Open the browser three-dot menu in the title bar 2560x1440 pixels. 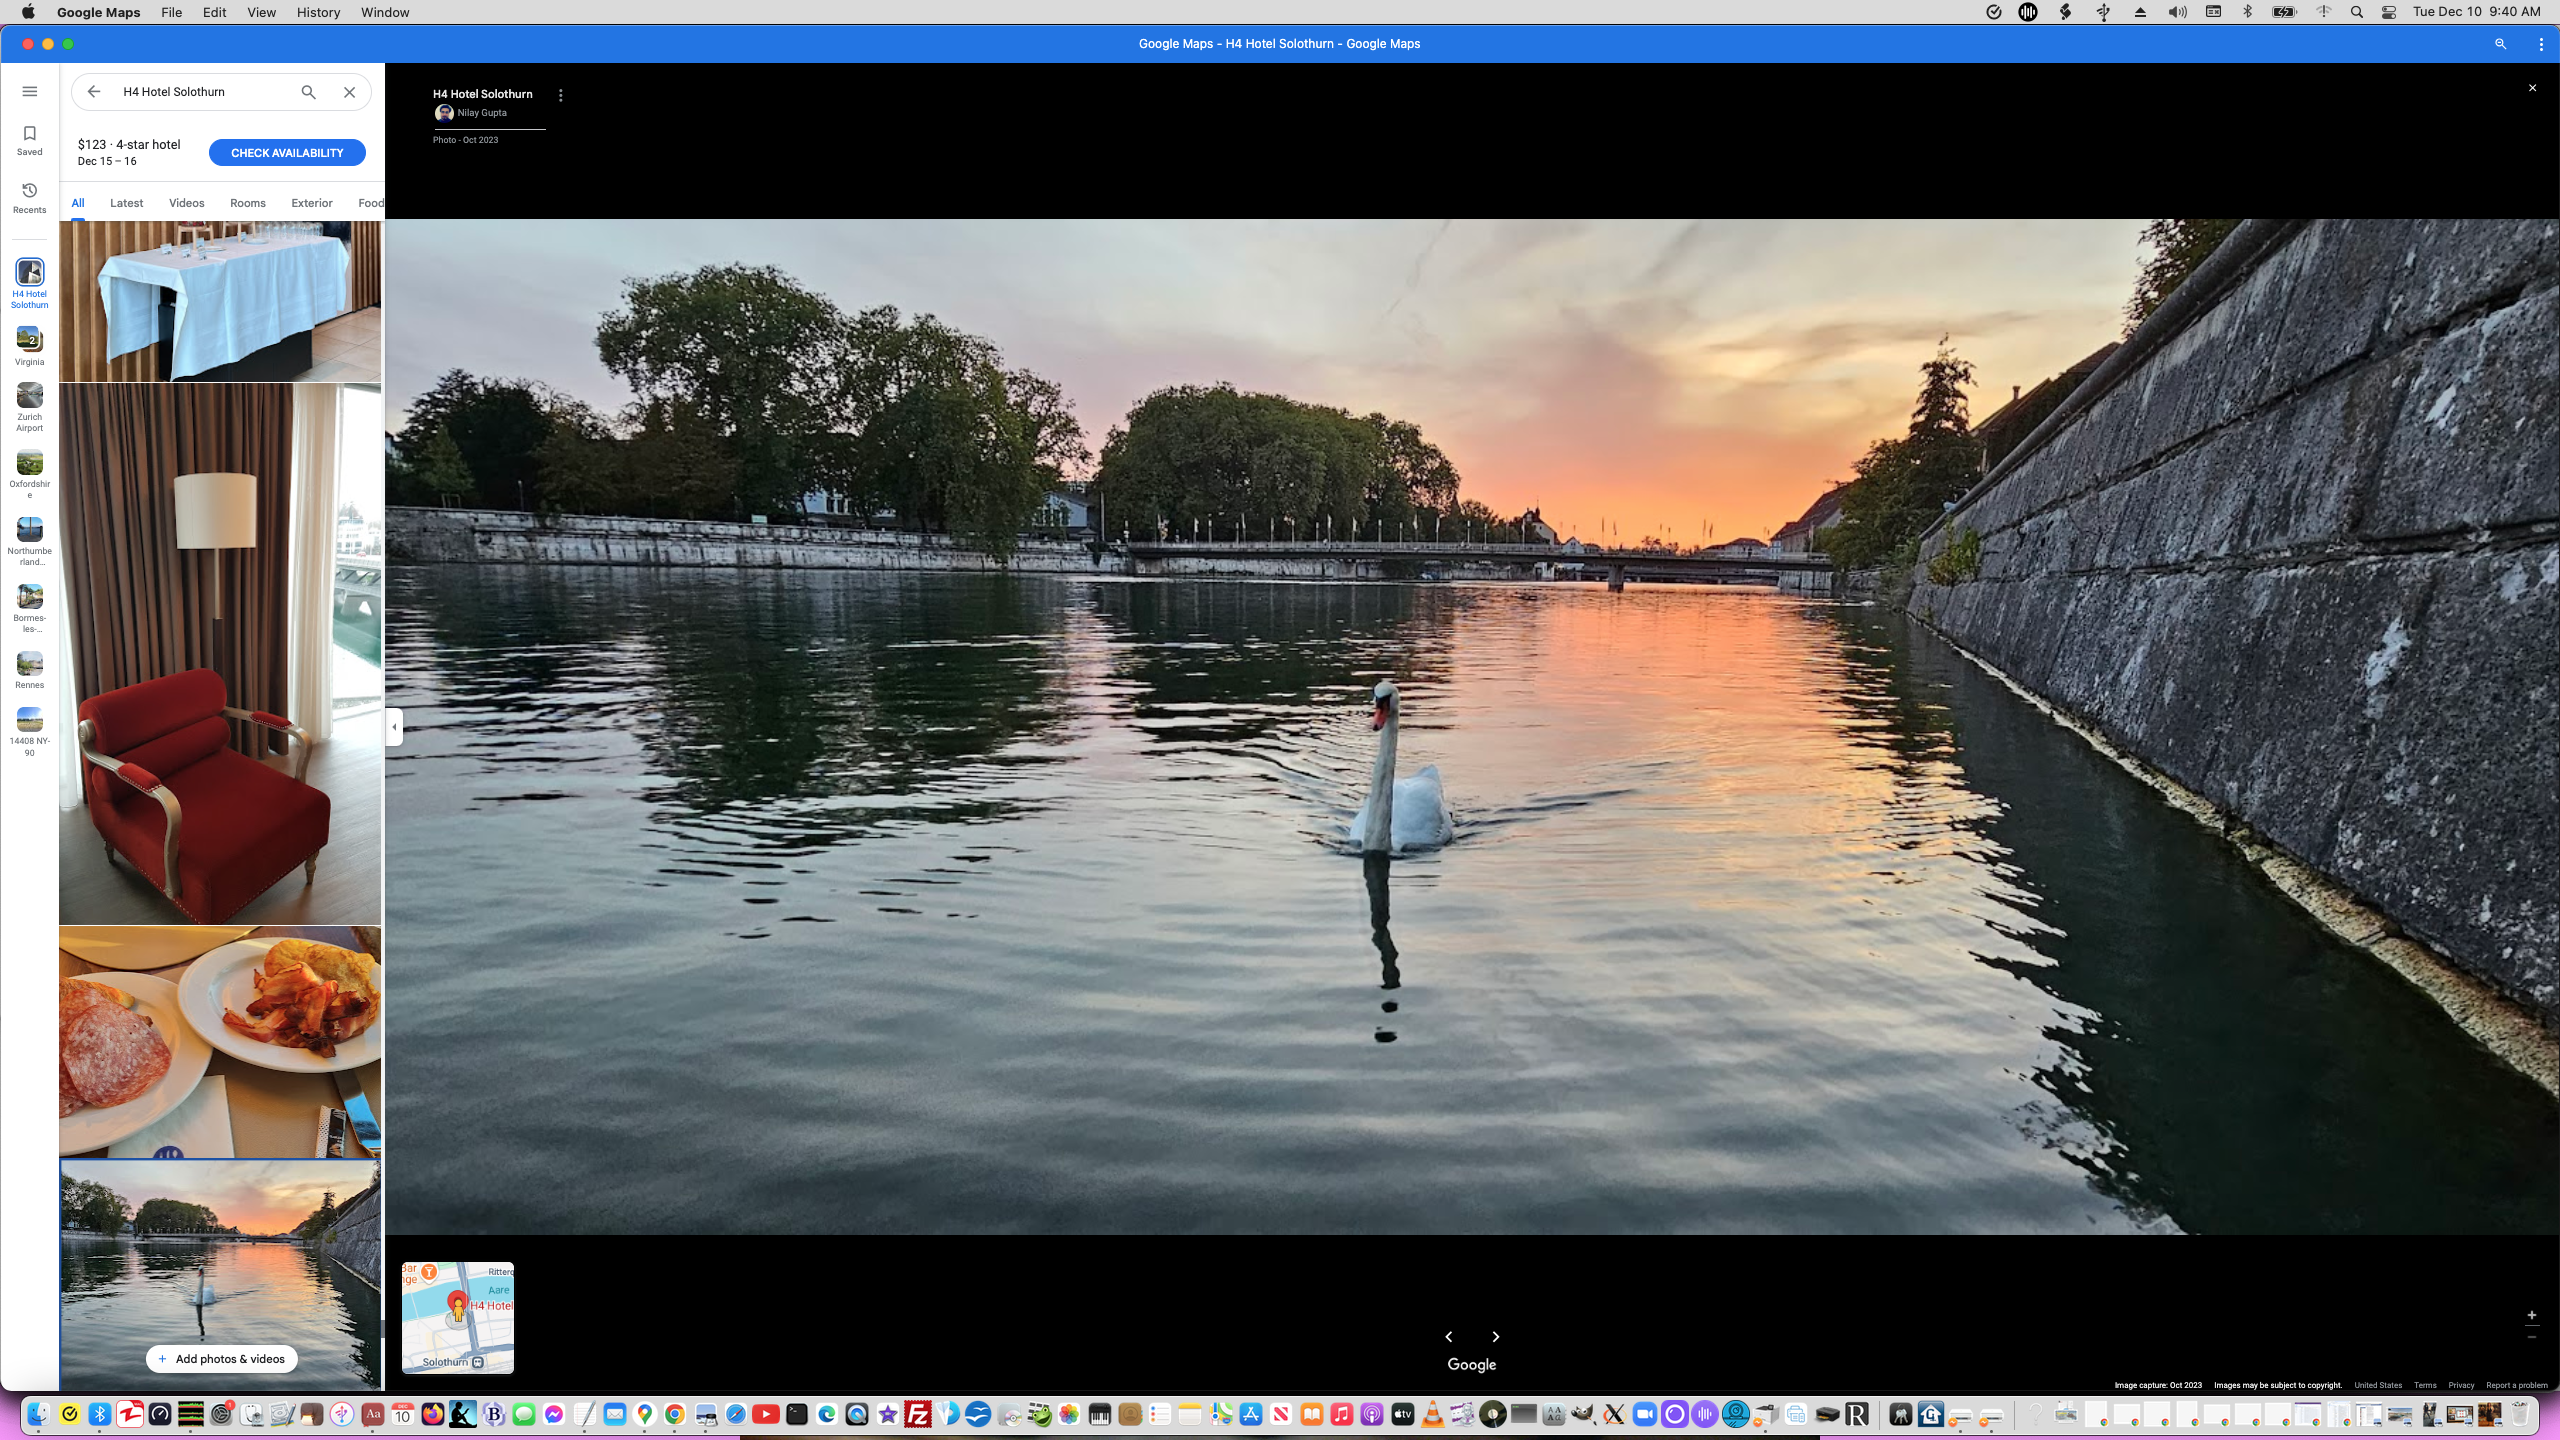click(2540, 44)
